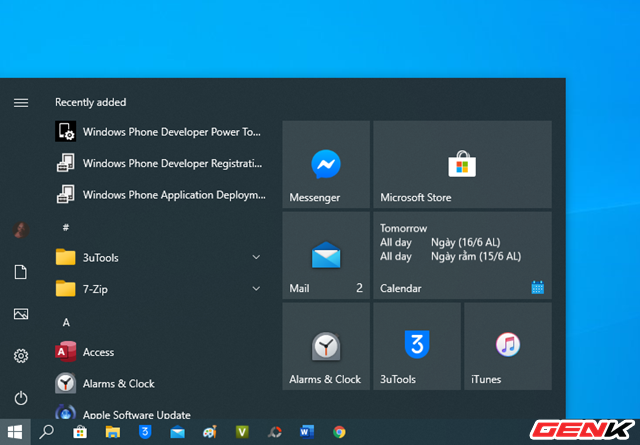The width and height of the screenshot is (640, 445).
Task: Launch Windows Phone Application Deployment
Action: [160, 195]
